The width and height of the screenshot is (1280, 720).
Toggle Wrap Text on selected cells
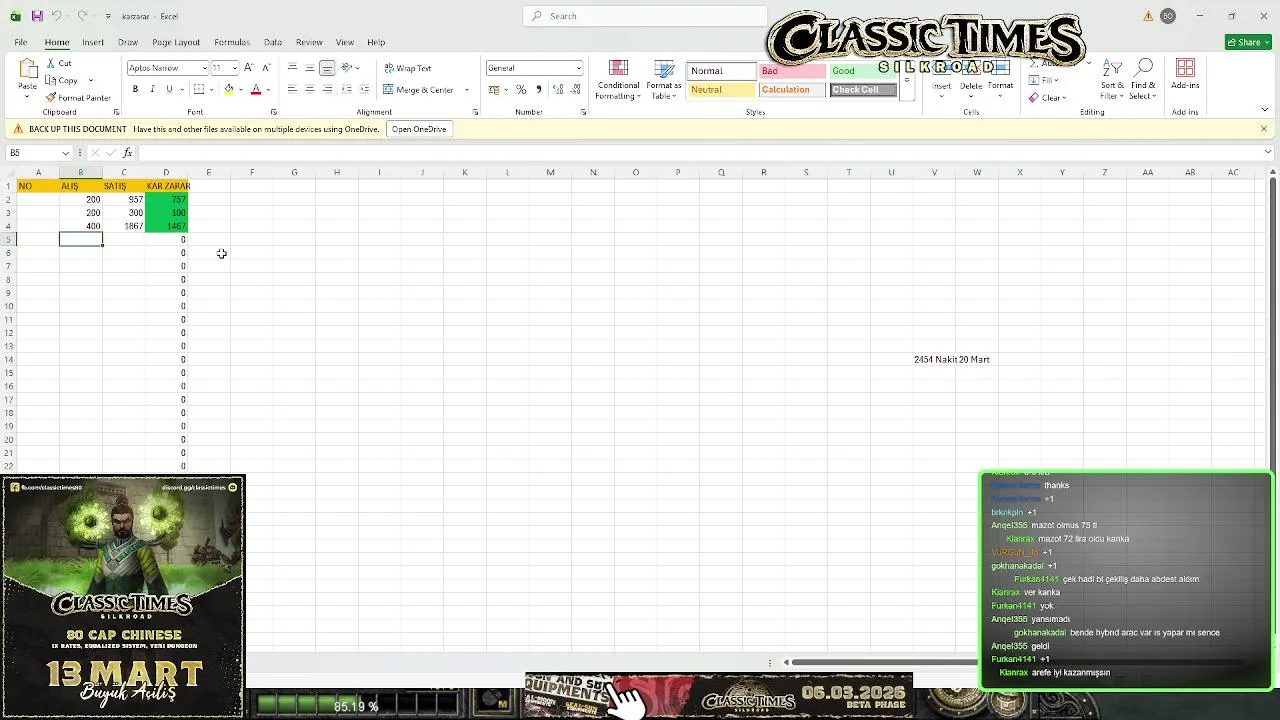[x=408, y=68]
